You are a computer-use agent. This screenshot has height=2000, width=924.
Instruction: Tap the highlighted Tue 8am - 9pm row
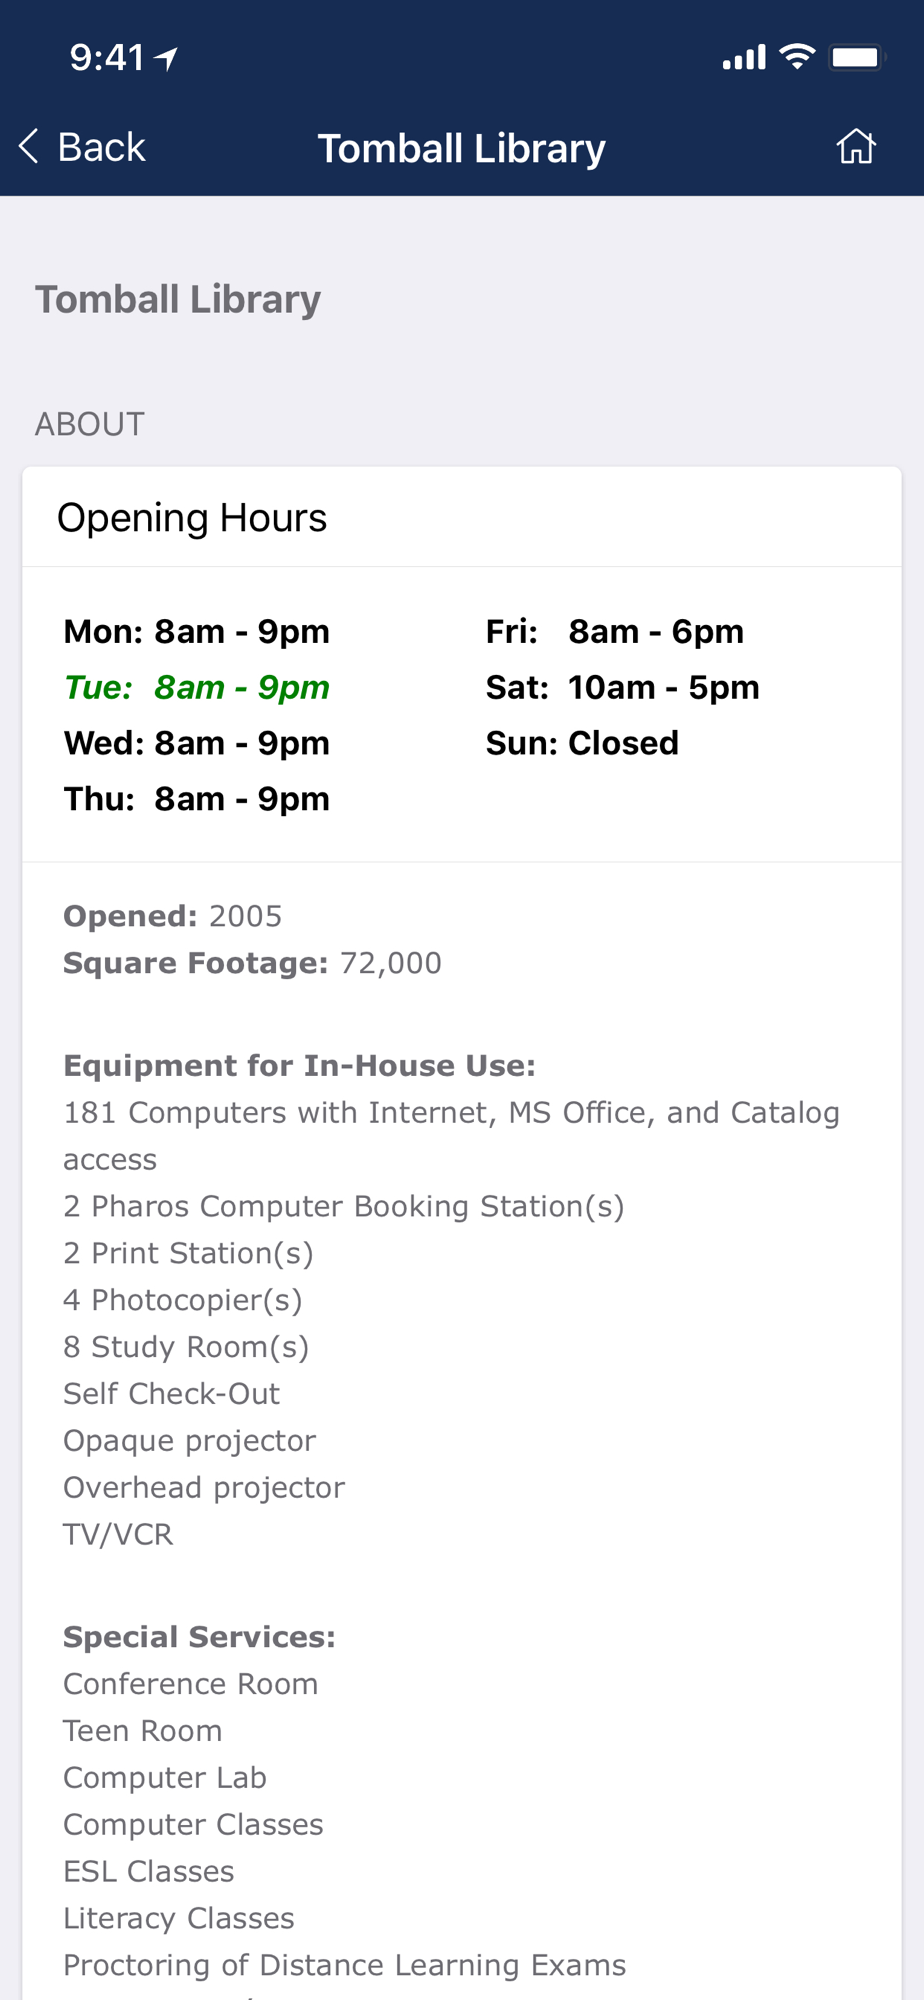tap(197, 688)
